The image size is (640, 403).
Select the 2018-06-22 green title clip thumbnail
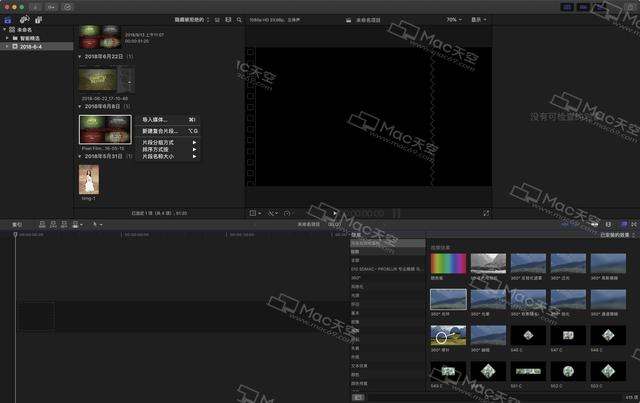pos(98,80)
